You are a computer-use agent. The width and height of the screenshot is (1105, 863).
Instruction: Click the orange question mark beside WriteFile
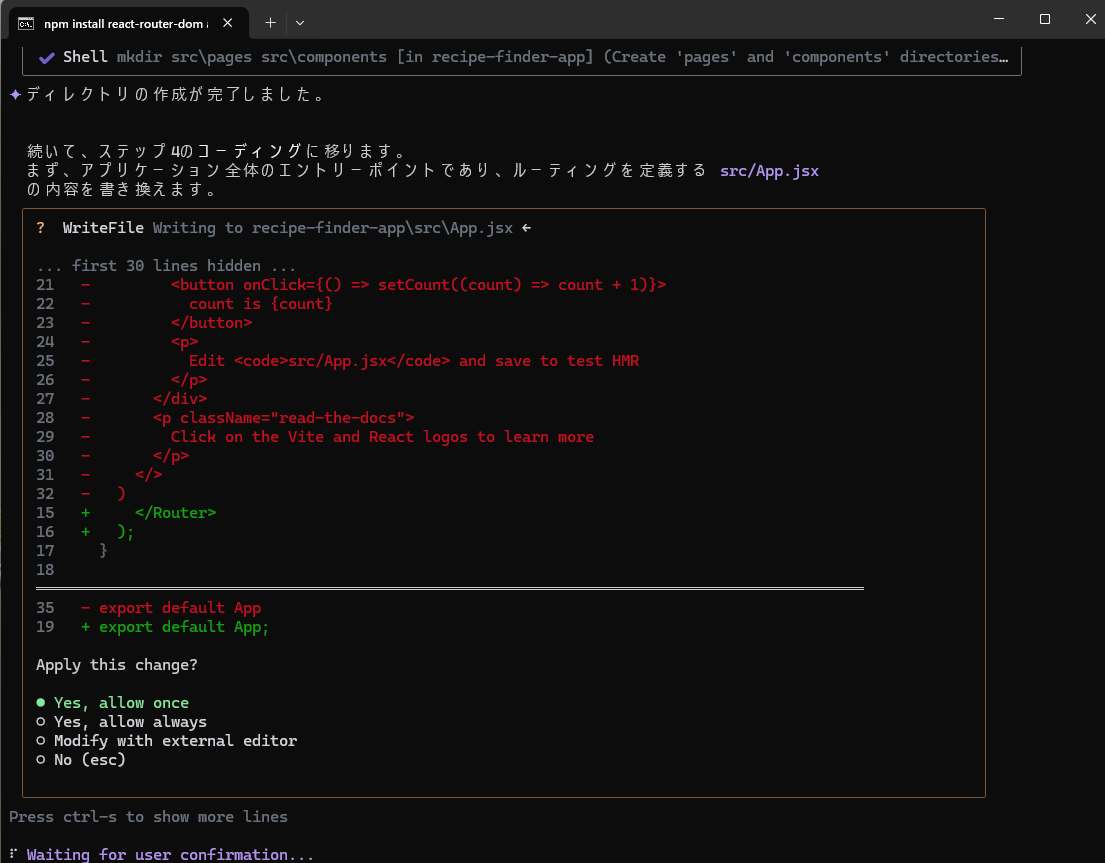41,228
